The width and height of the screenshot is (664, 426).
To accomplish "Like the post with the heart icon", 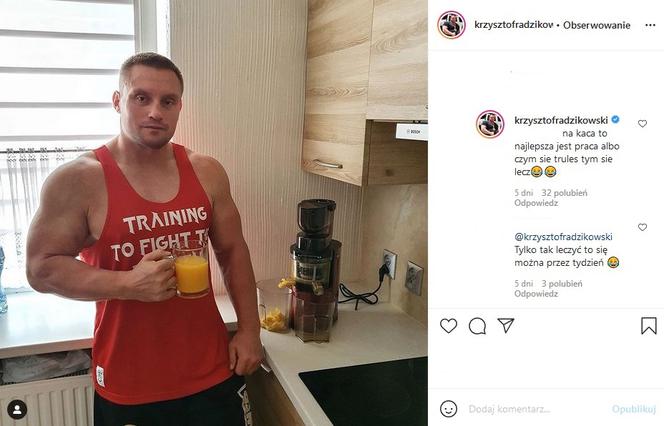I will [448, 326].
